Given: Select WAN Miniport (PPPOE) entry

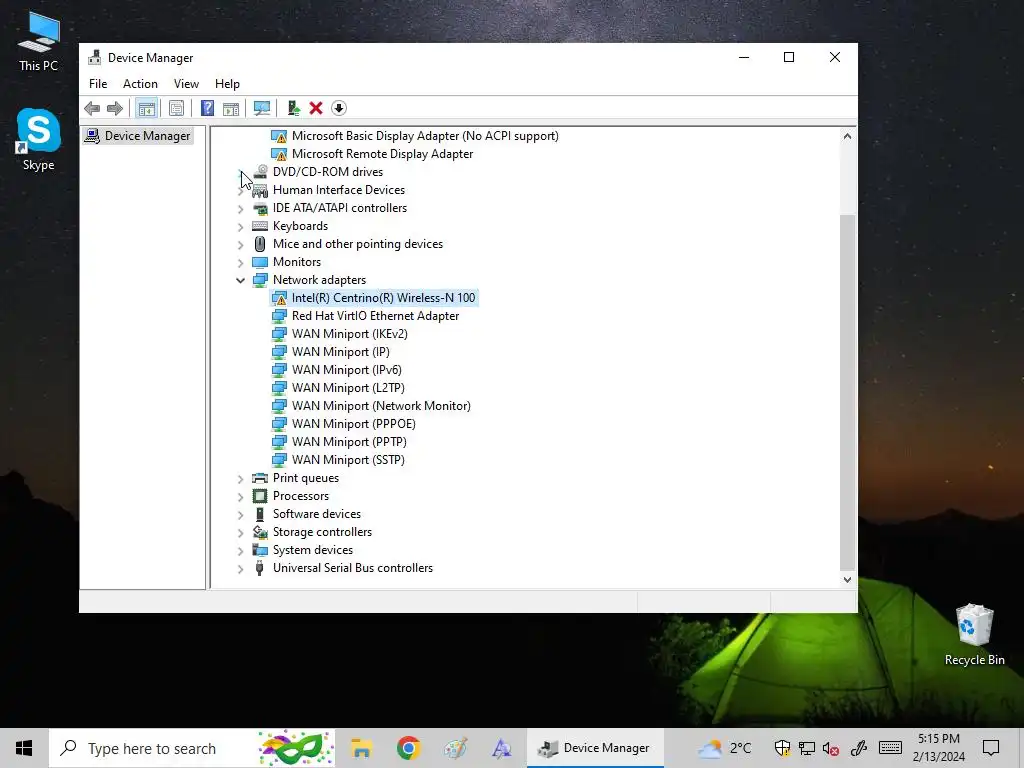Looking at the screenshot, I should point(353,424).
